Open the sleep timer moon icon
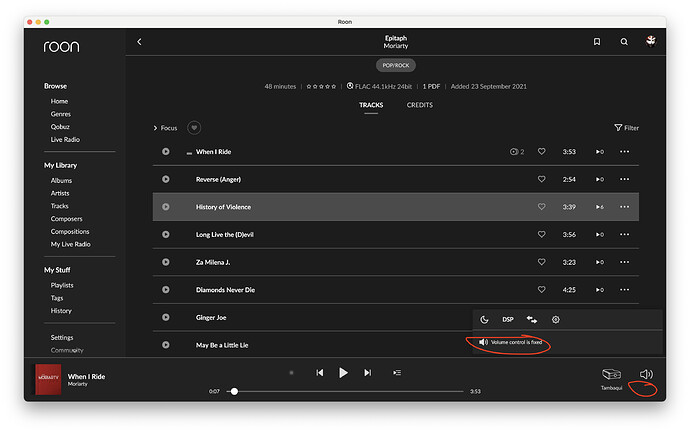This screenshot has height=432, width=690. [484, 320]
